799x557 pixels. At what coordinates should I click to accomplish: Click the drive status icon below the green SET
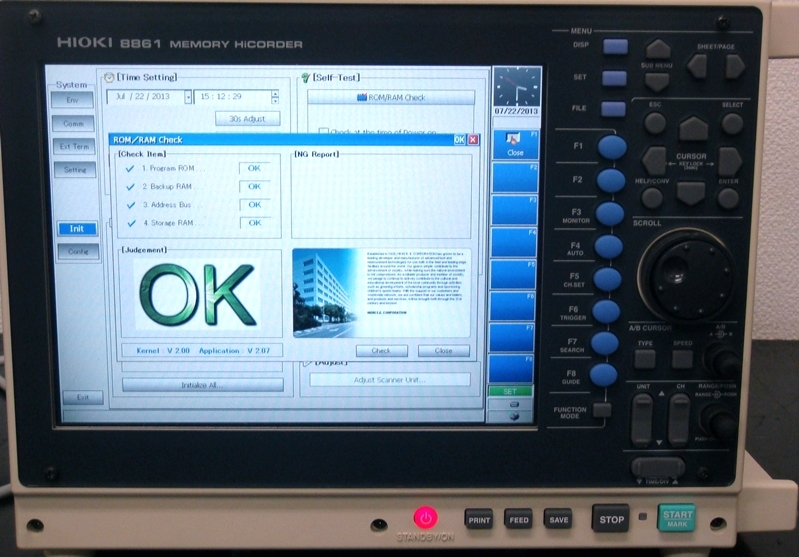coord(514,404)
